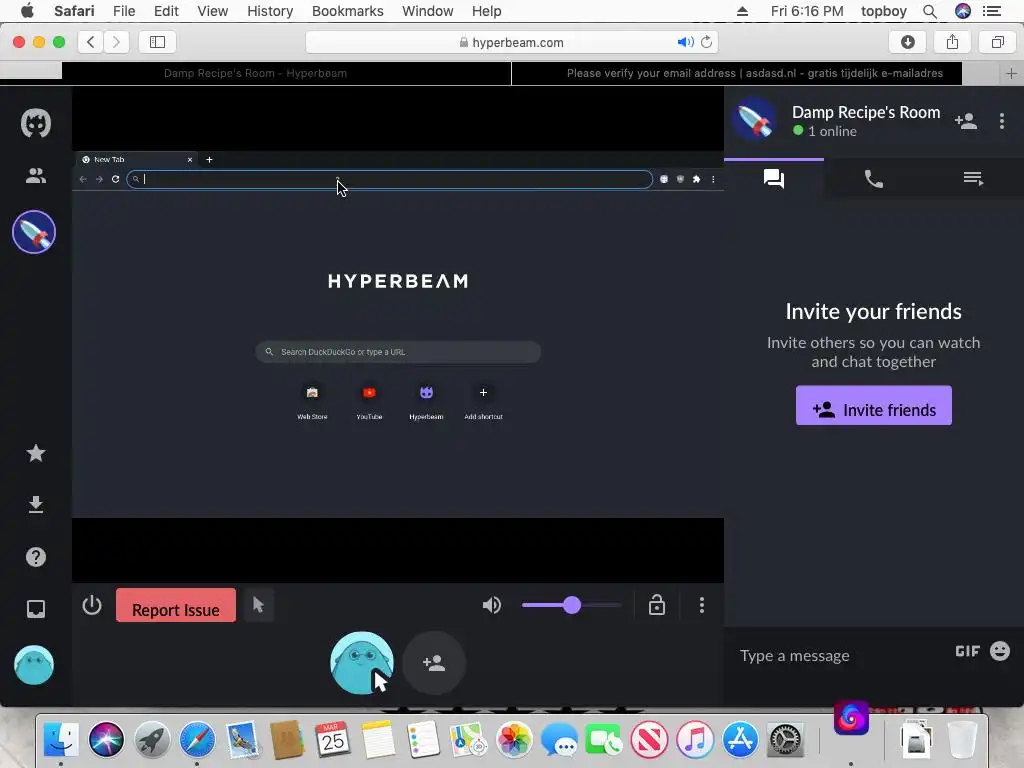Open the virtual browser three-dot menu
Screen dimensions: 1024x768
click(713, 179)
